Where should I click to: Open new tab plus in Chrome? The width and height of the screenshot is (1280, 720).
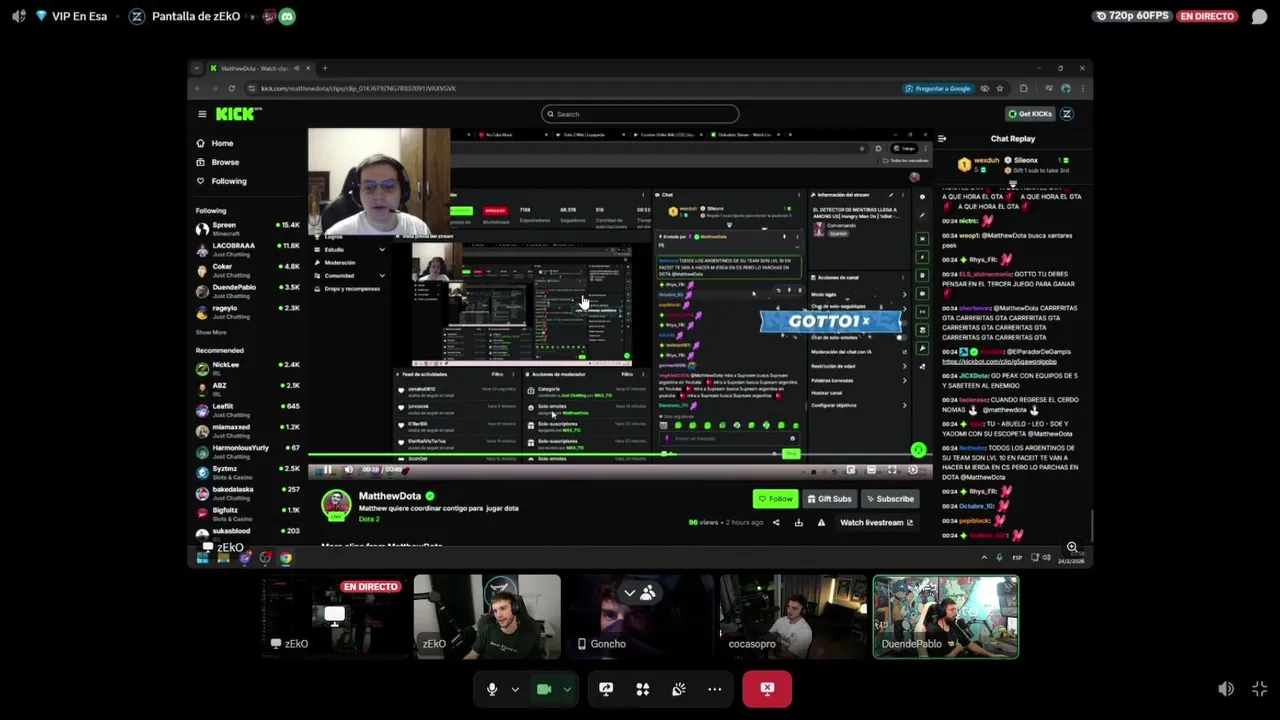click(x=324, y=68)
